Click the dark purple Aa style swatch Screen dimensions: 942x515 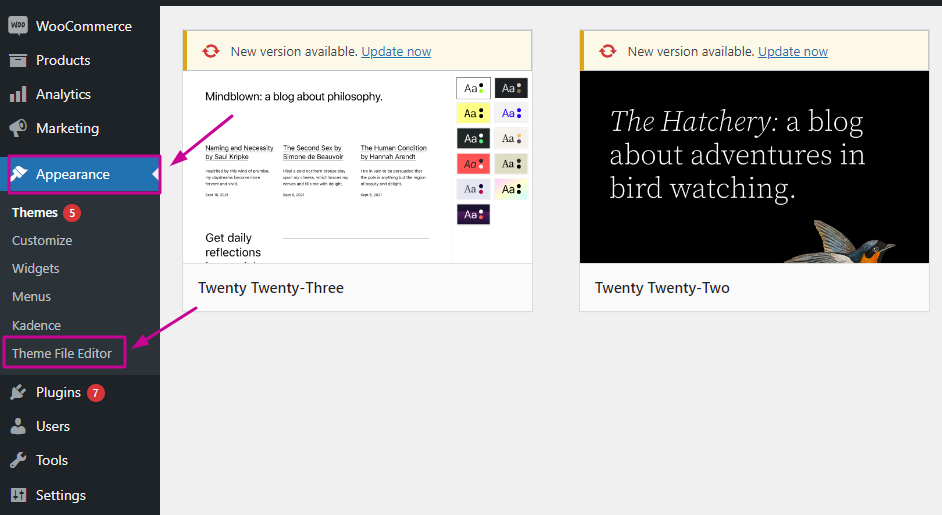point(473,214)
